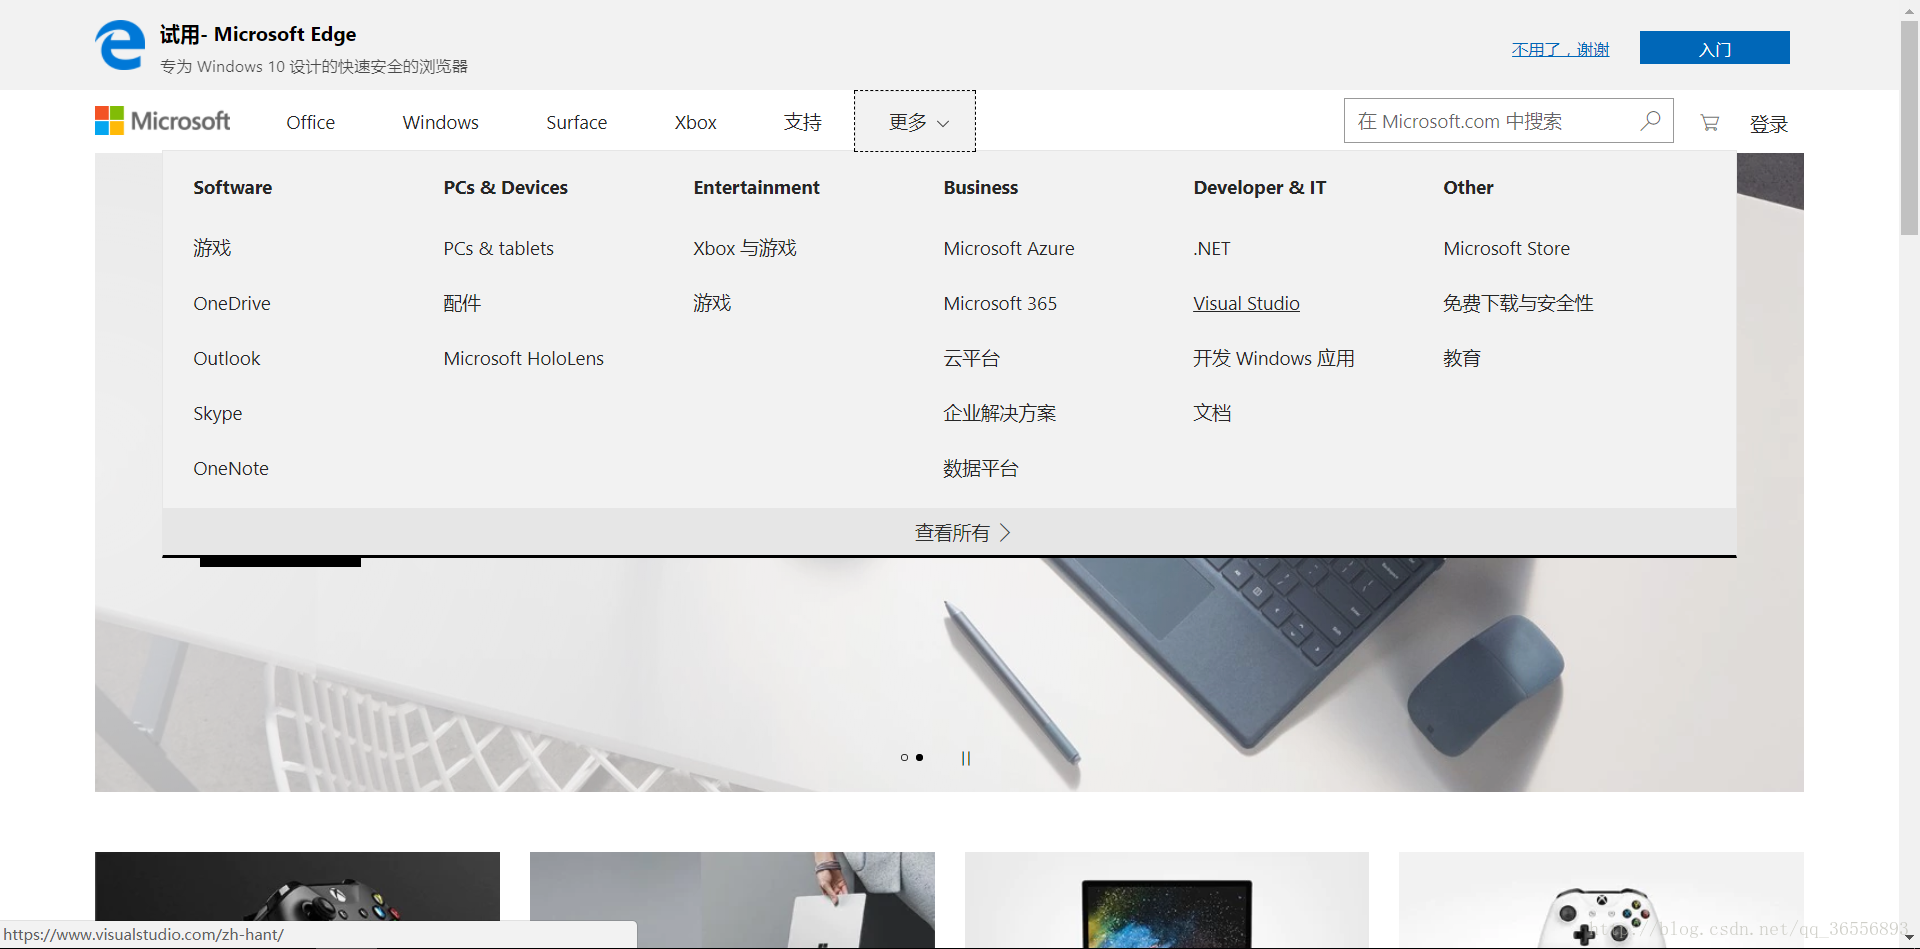
Task: Click the 入门 button
Action: (x=1715, y=48)
